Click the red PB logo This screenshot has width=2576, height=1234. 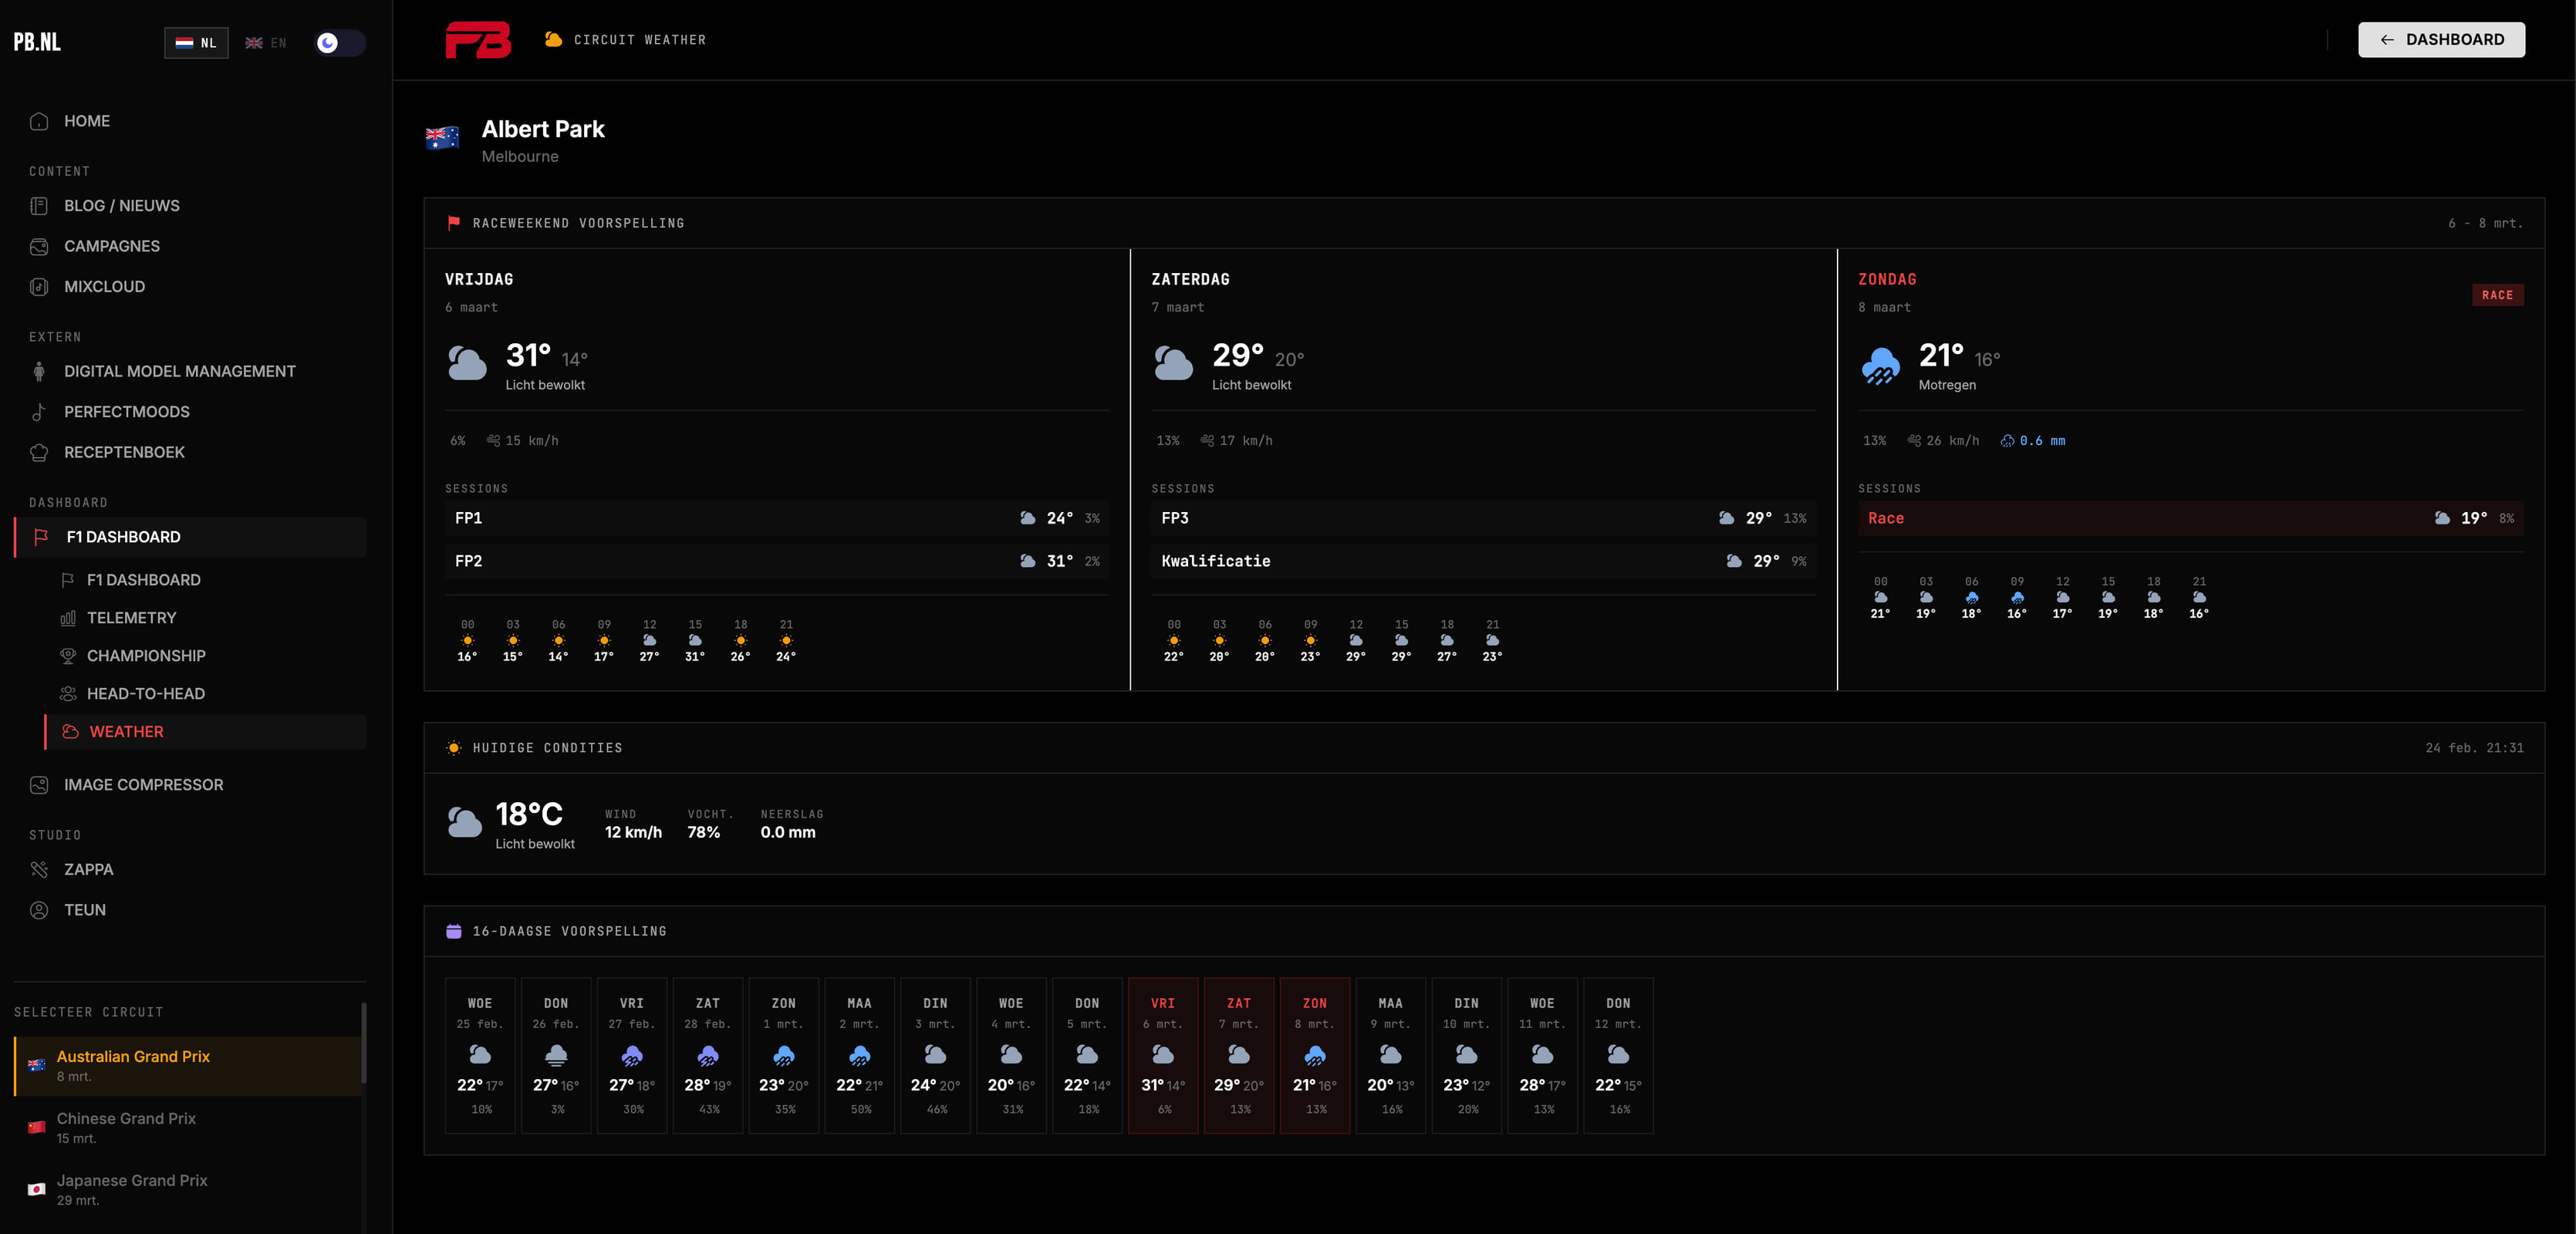click(x=478, y=40)
